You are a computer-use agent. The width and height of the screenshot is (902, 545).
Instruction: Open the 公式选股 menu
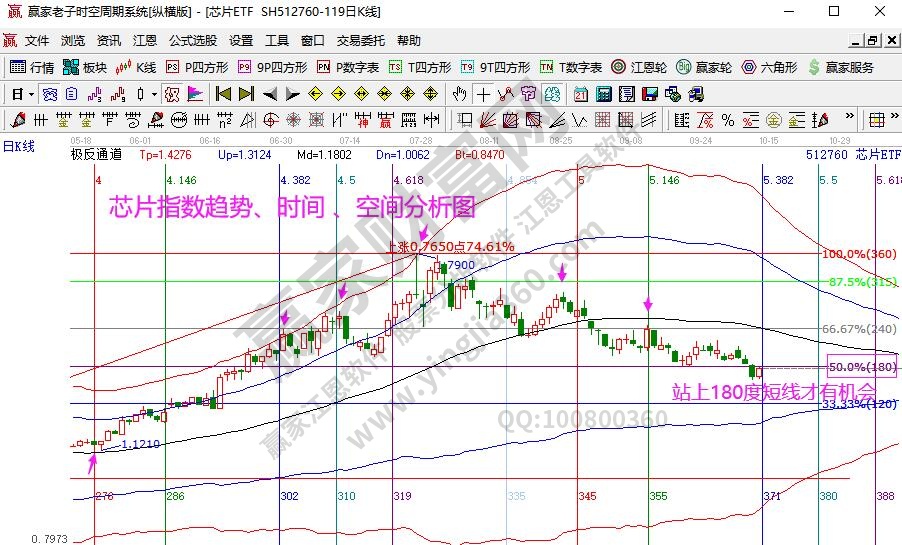pyautogui.click(x=192, y=41)
